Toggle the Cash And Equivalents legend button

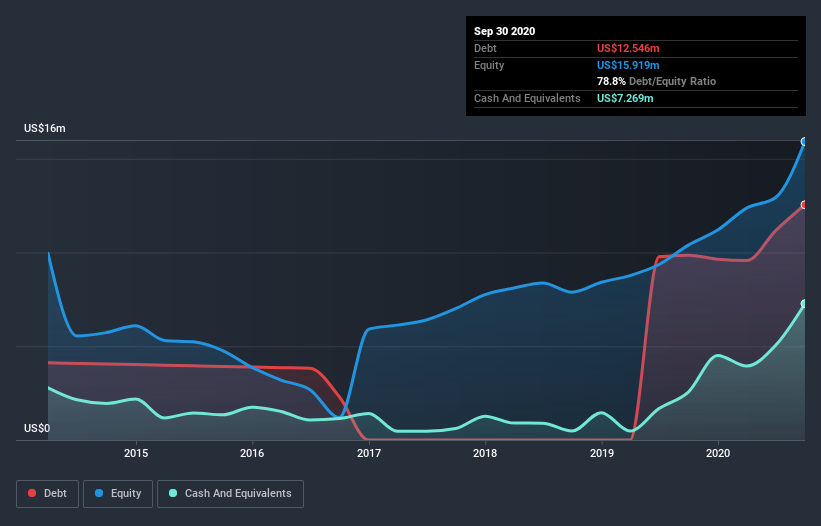pos(230,494)
